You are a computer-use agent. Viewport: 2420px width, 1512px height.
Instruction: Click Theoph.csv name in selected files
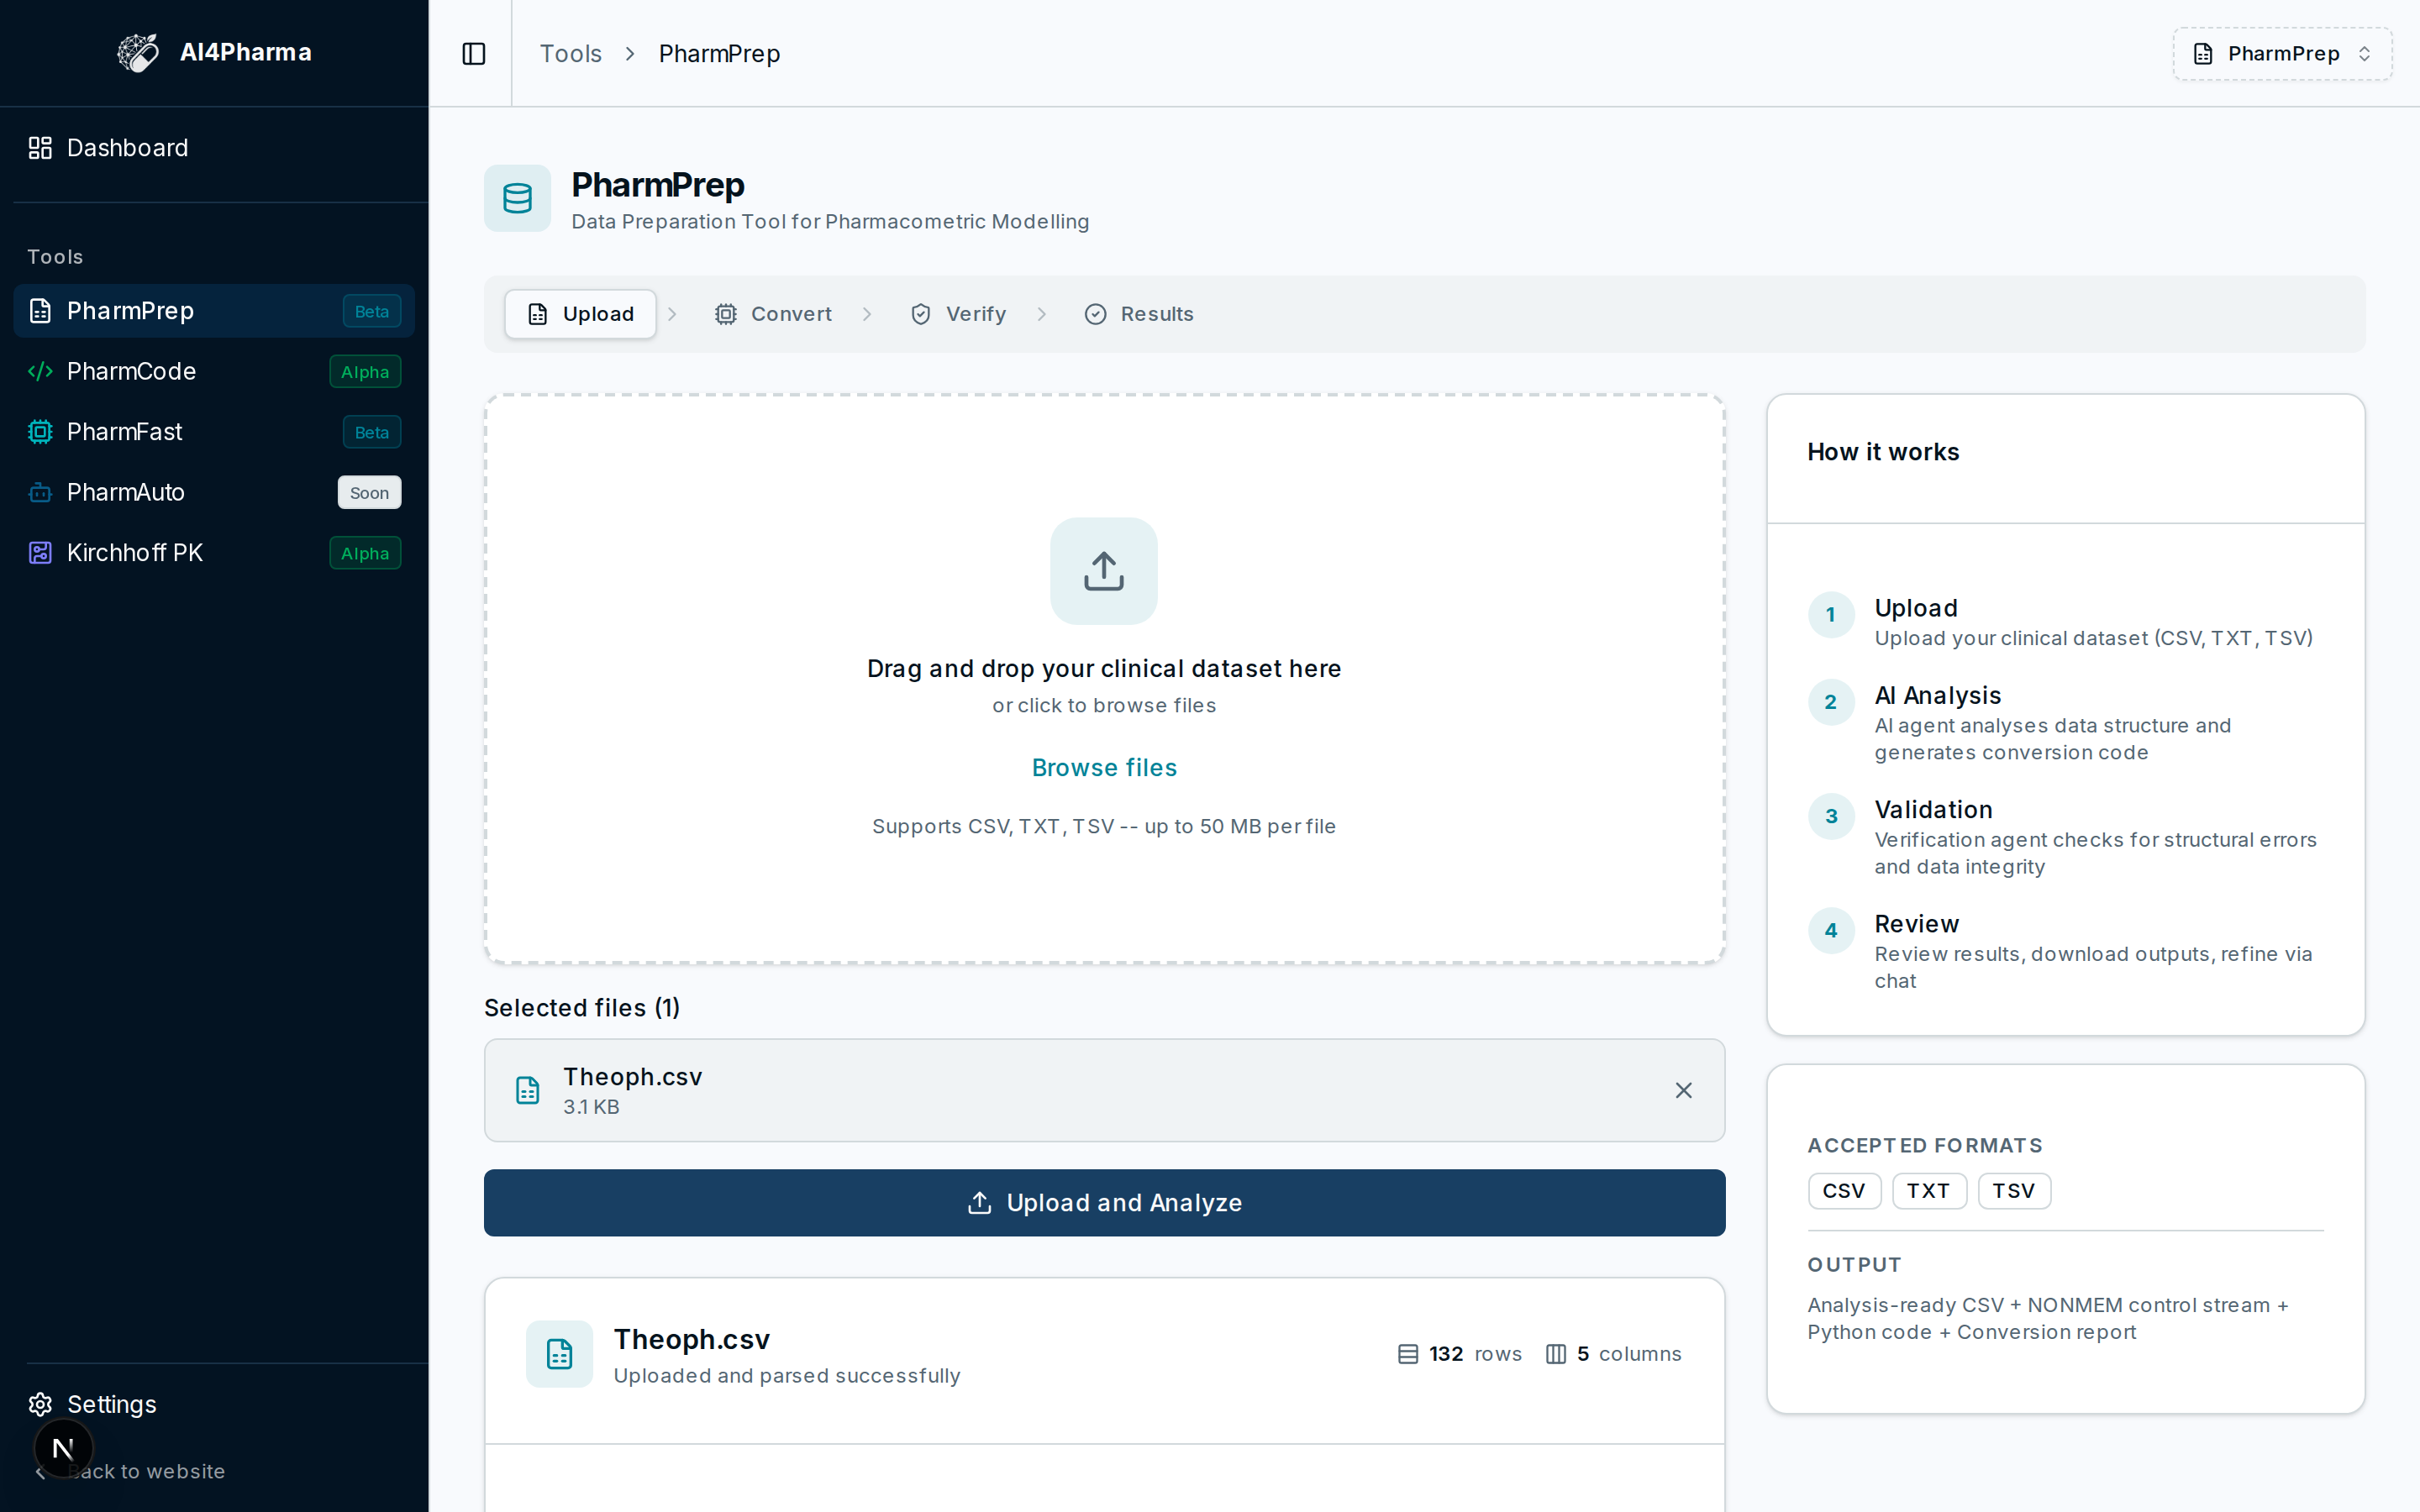[x=633, y=1076]
